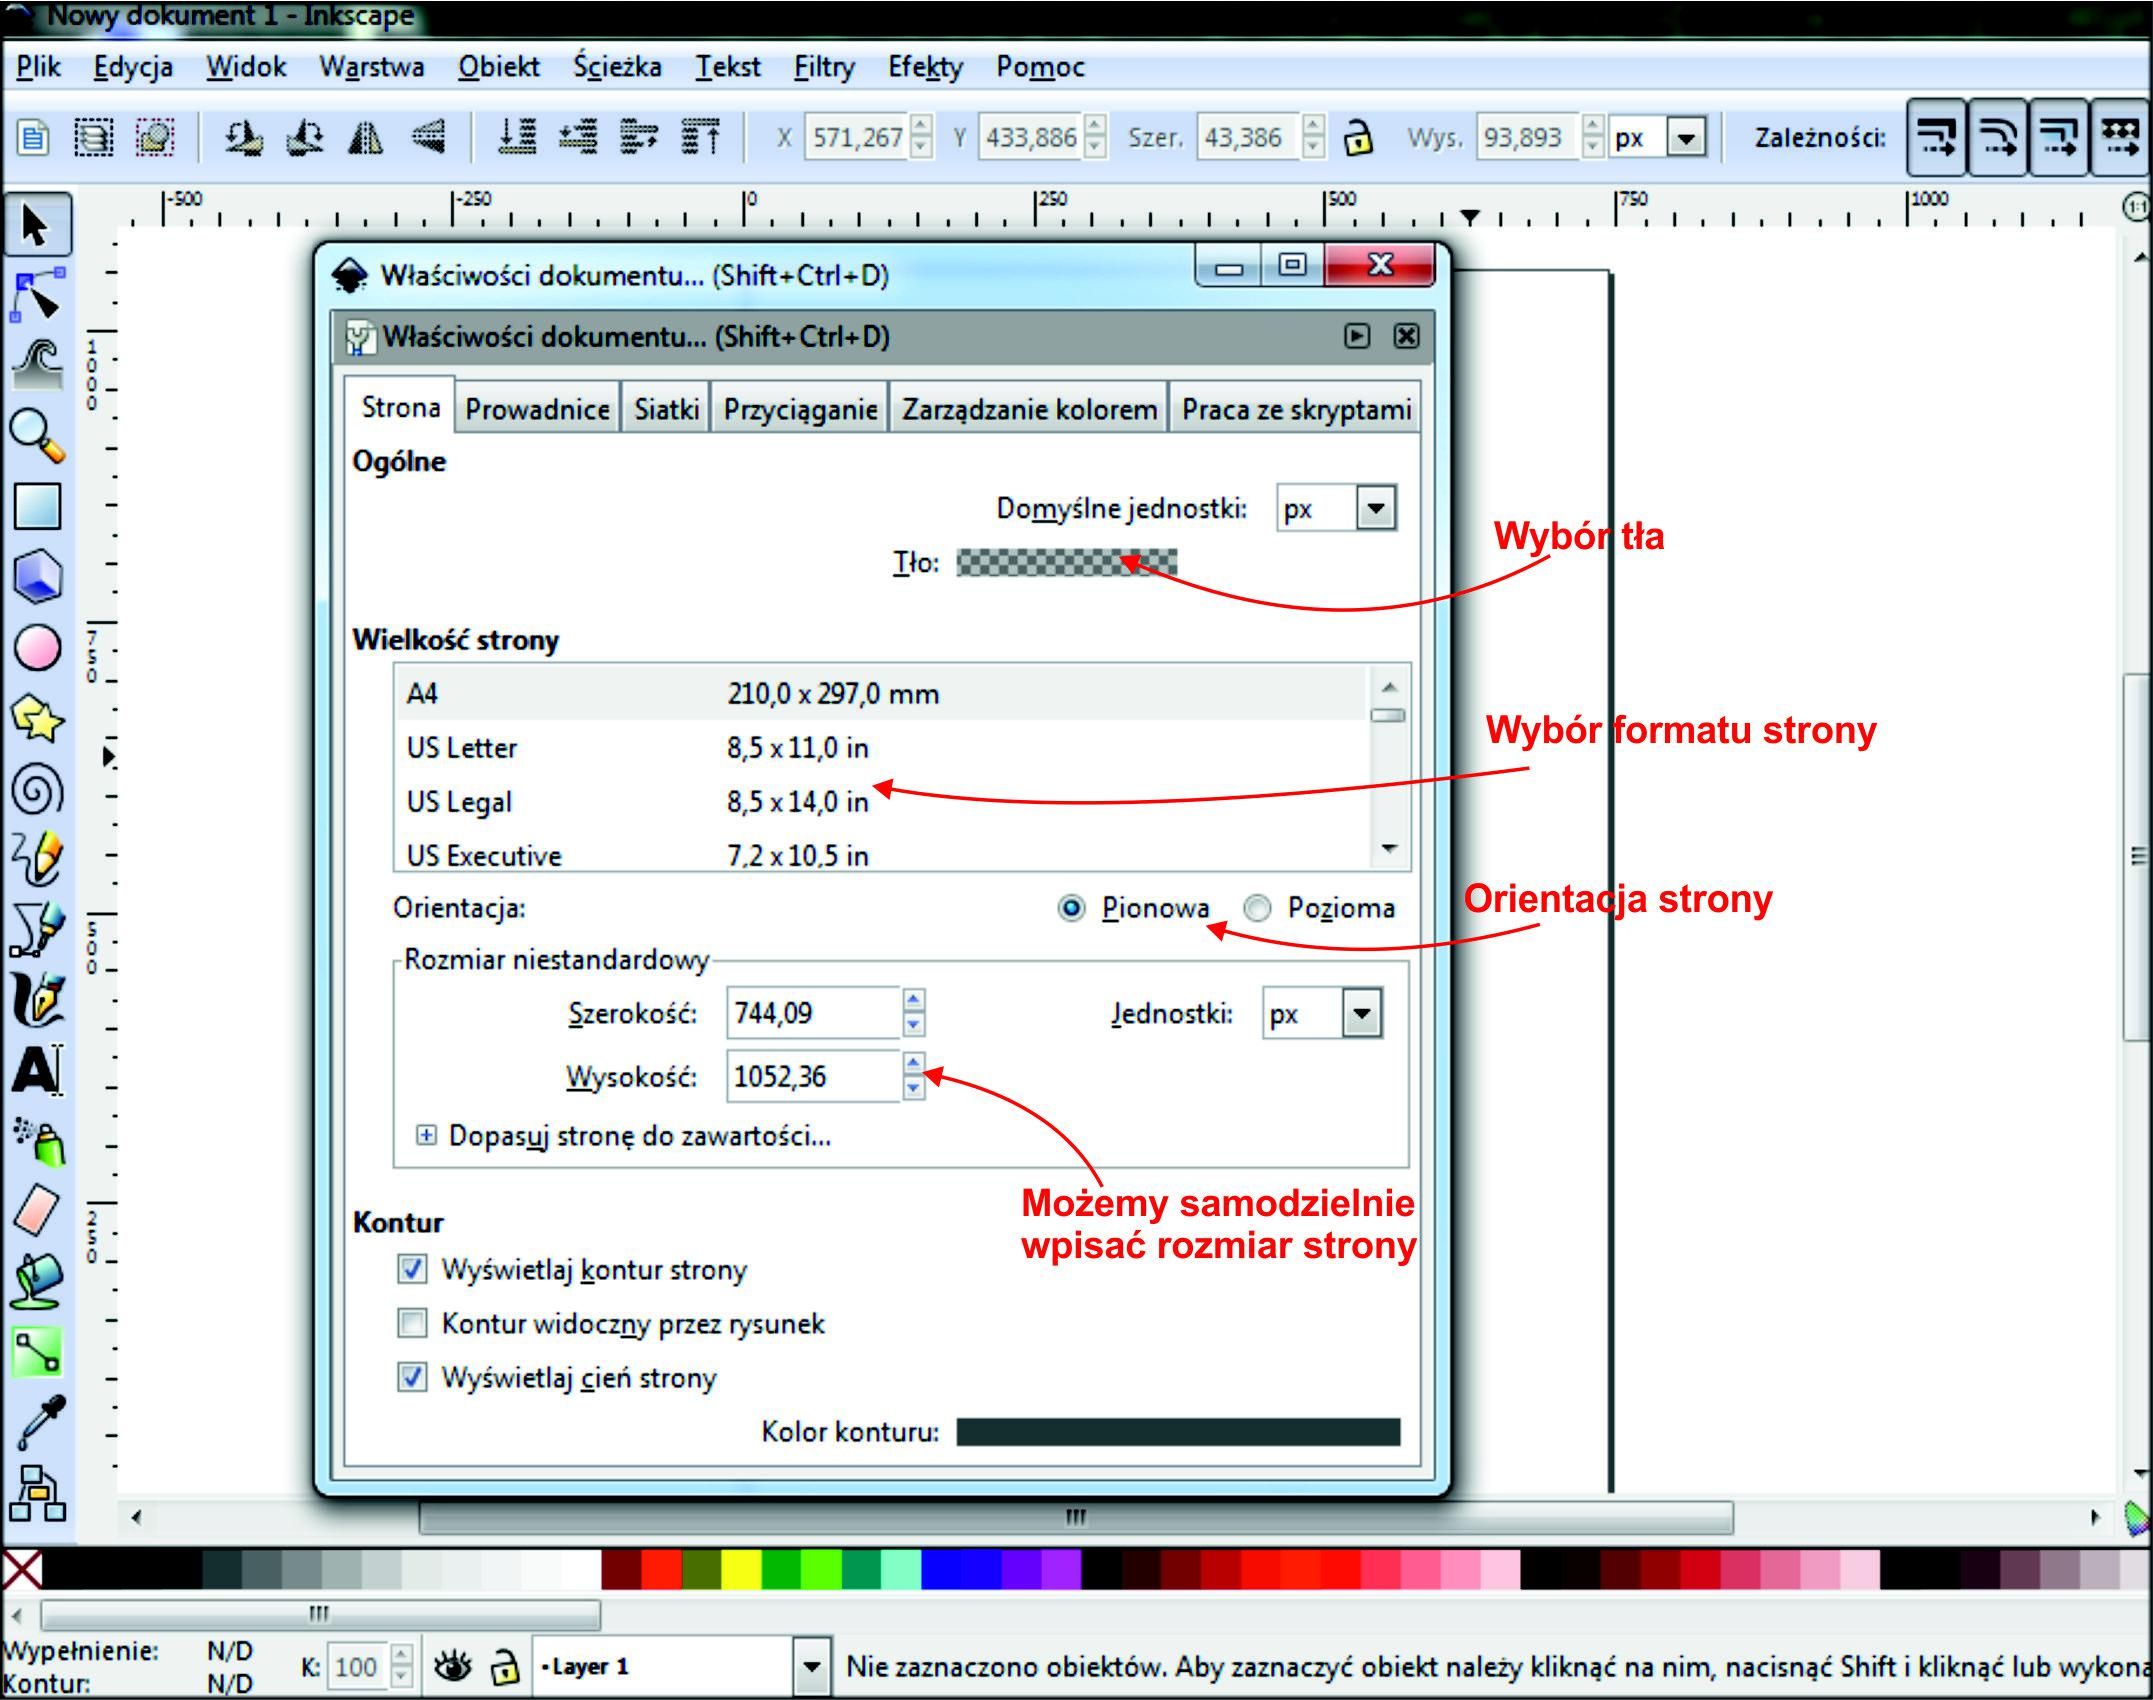Choose the Spiral drawing tool
The width and height of the screenshot is (2153, 1700).
[37, 790]
